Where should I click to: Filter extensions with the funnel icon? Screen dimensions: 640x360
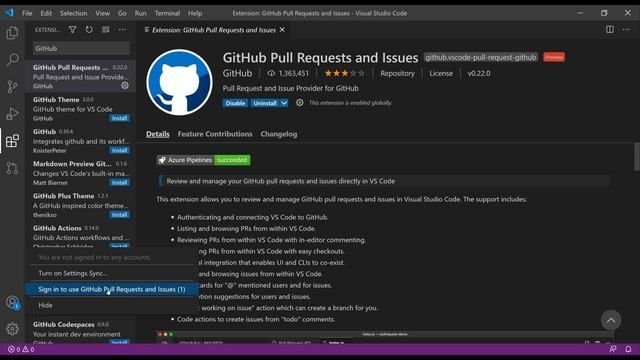coord(72,30)
